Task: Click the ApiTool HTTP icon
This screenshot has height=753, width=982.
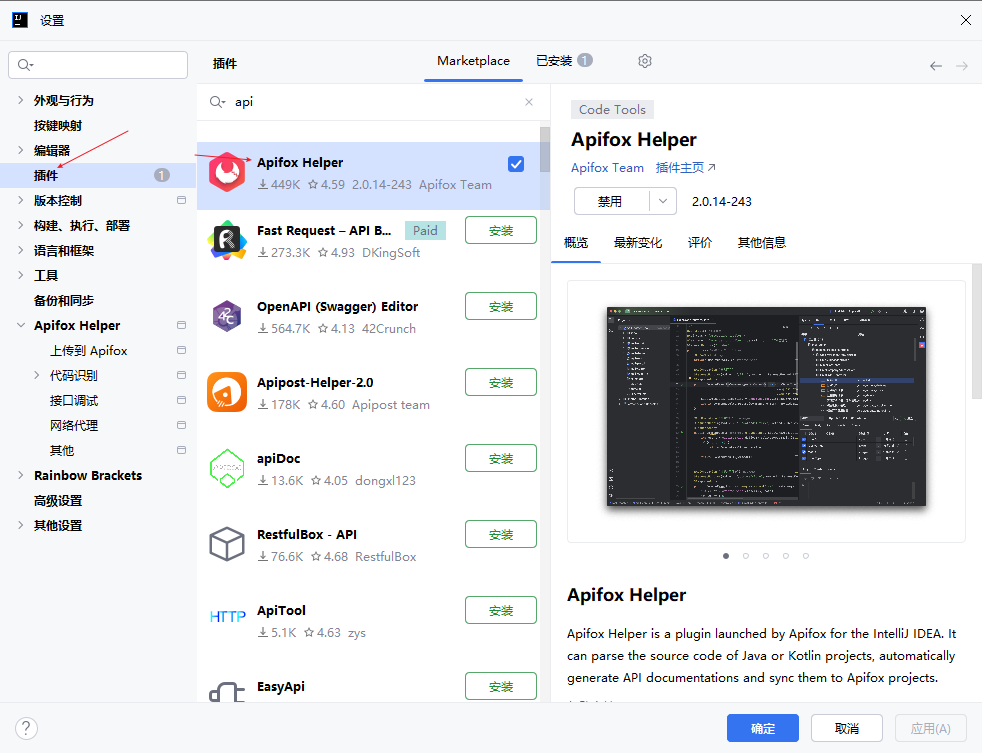Action: [x=227, y=617]
